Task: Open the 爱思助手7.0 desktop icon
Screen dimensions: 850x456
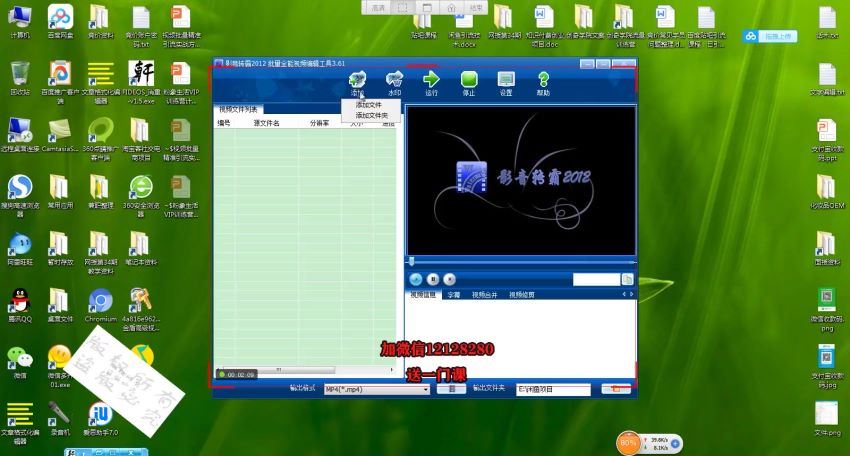Action: coord(100,418)
